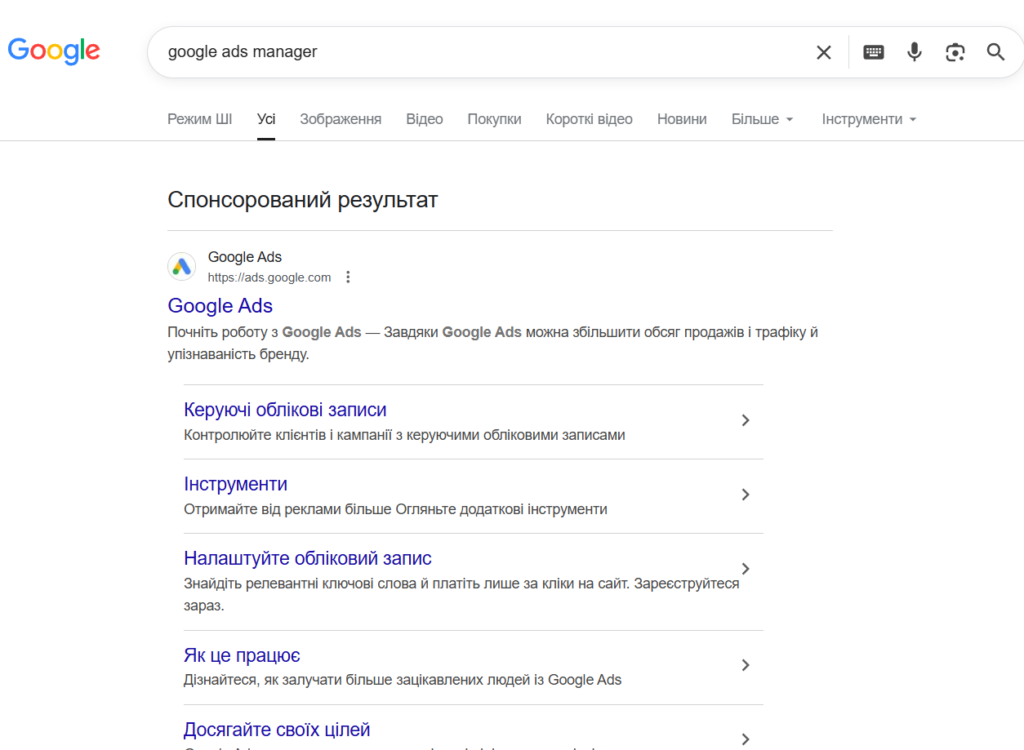Viewport: 1024px width, 750px height.
Task: Open the Google Ads title link
Action: tap(220, 306)
